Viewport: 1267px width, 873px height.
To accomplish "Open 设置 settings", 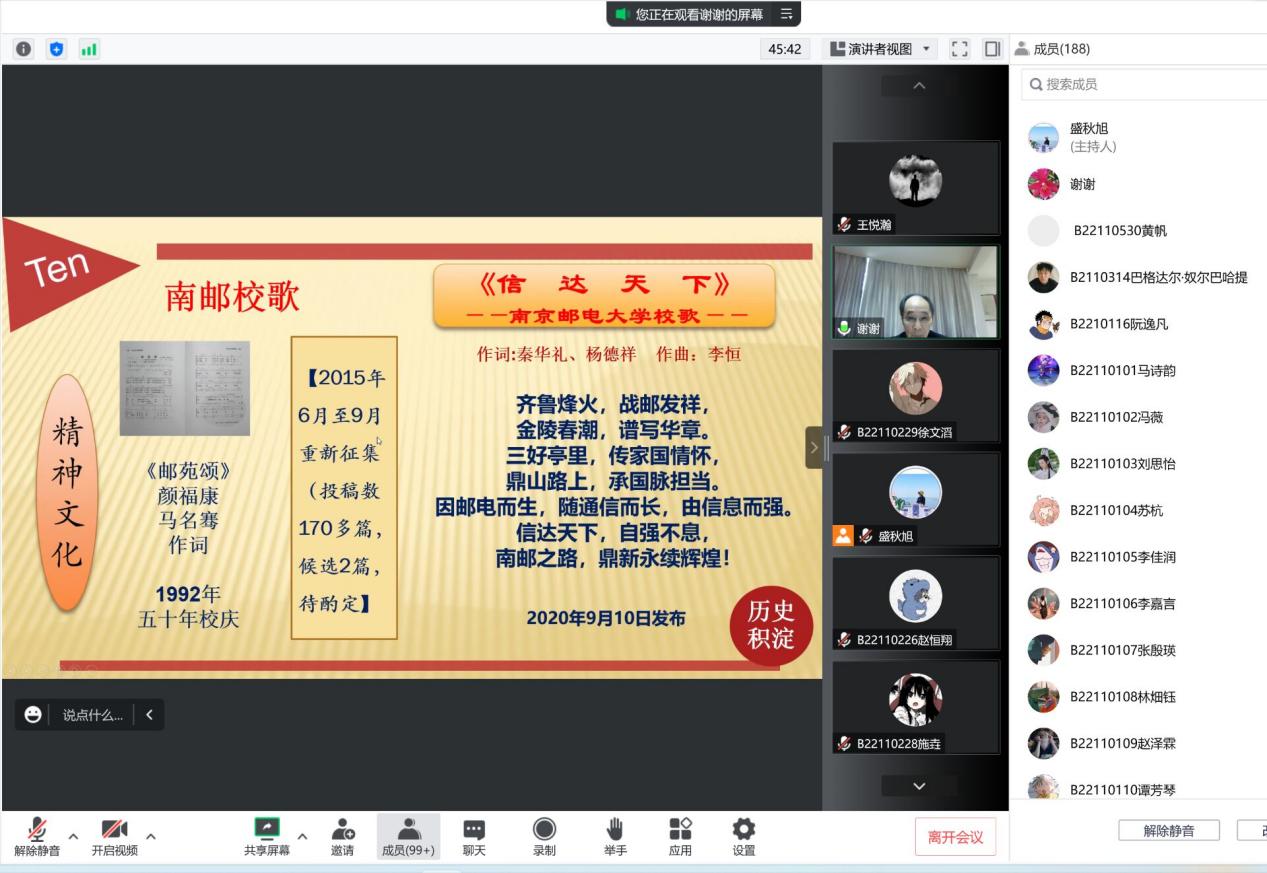I will click(x=744, y=837).
